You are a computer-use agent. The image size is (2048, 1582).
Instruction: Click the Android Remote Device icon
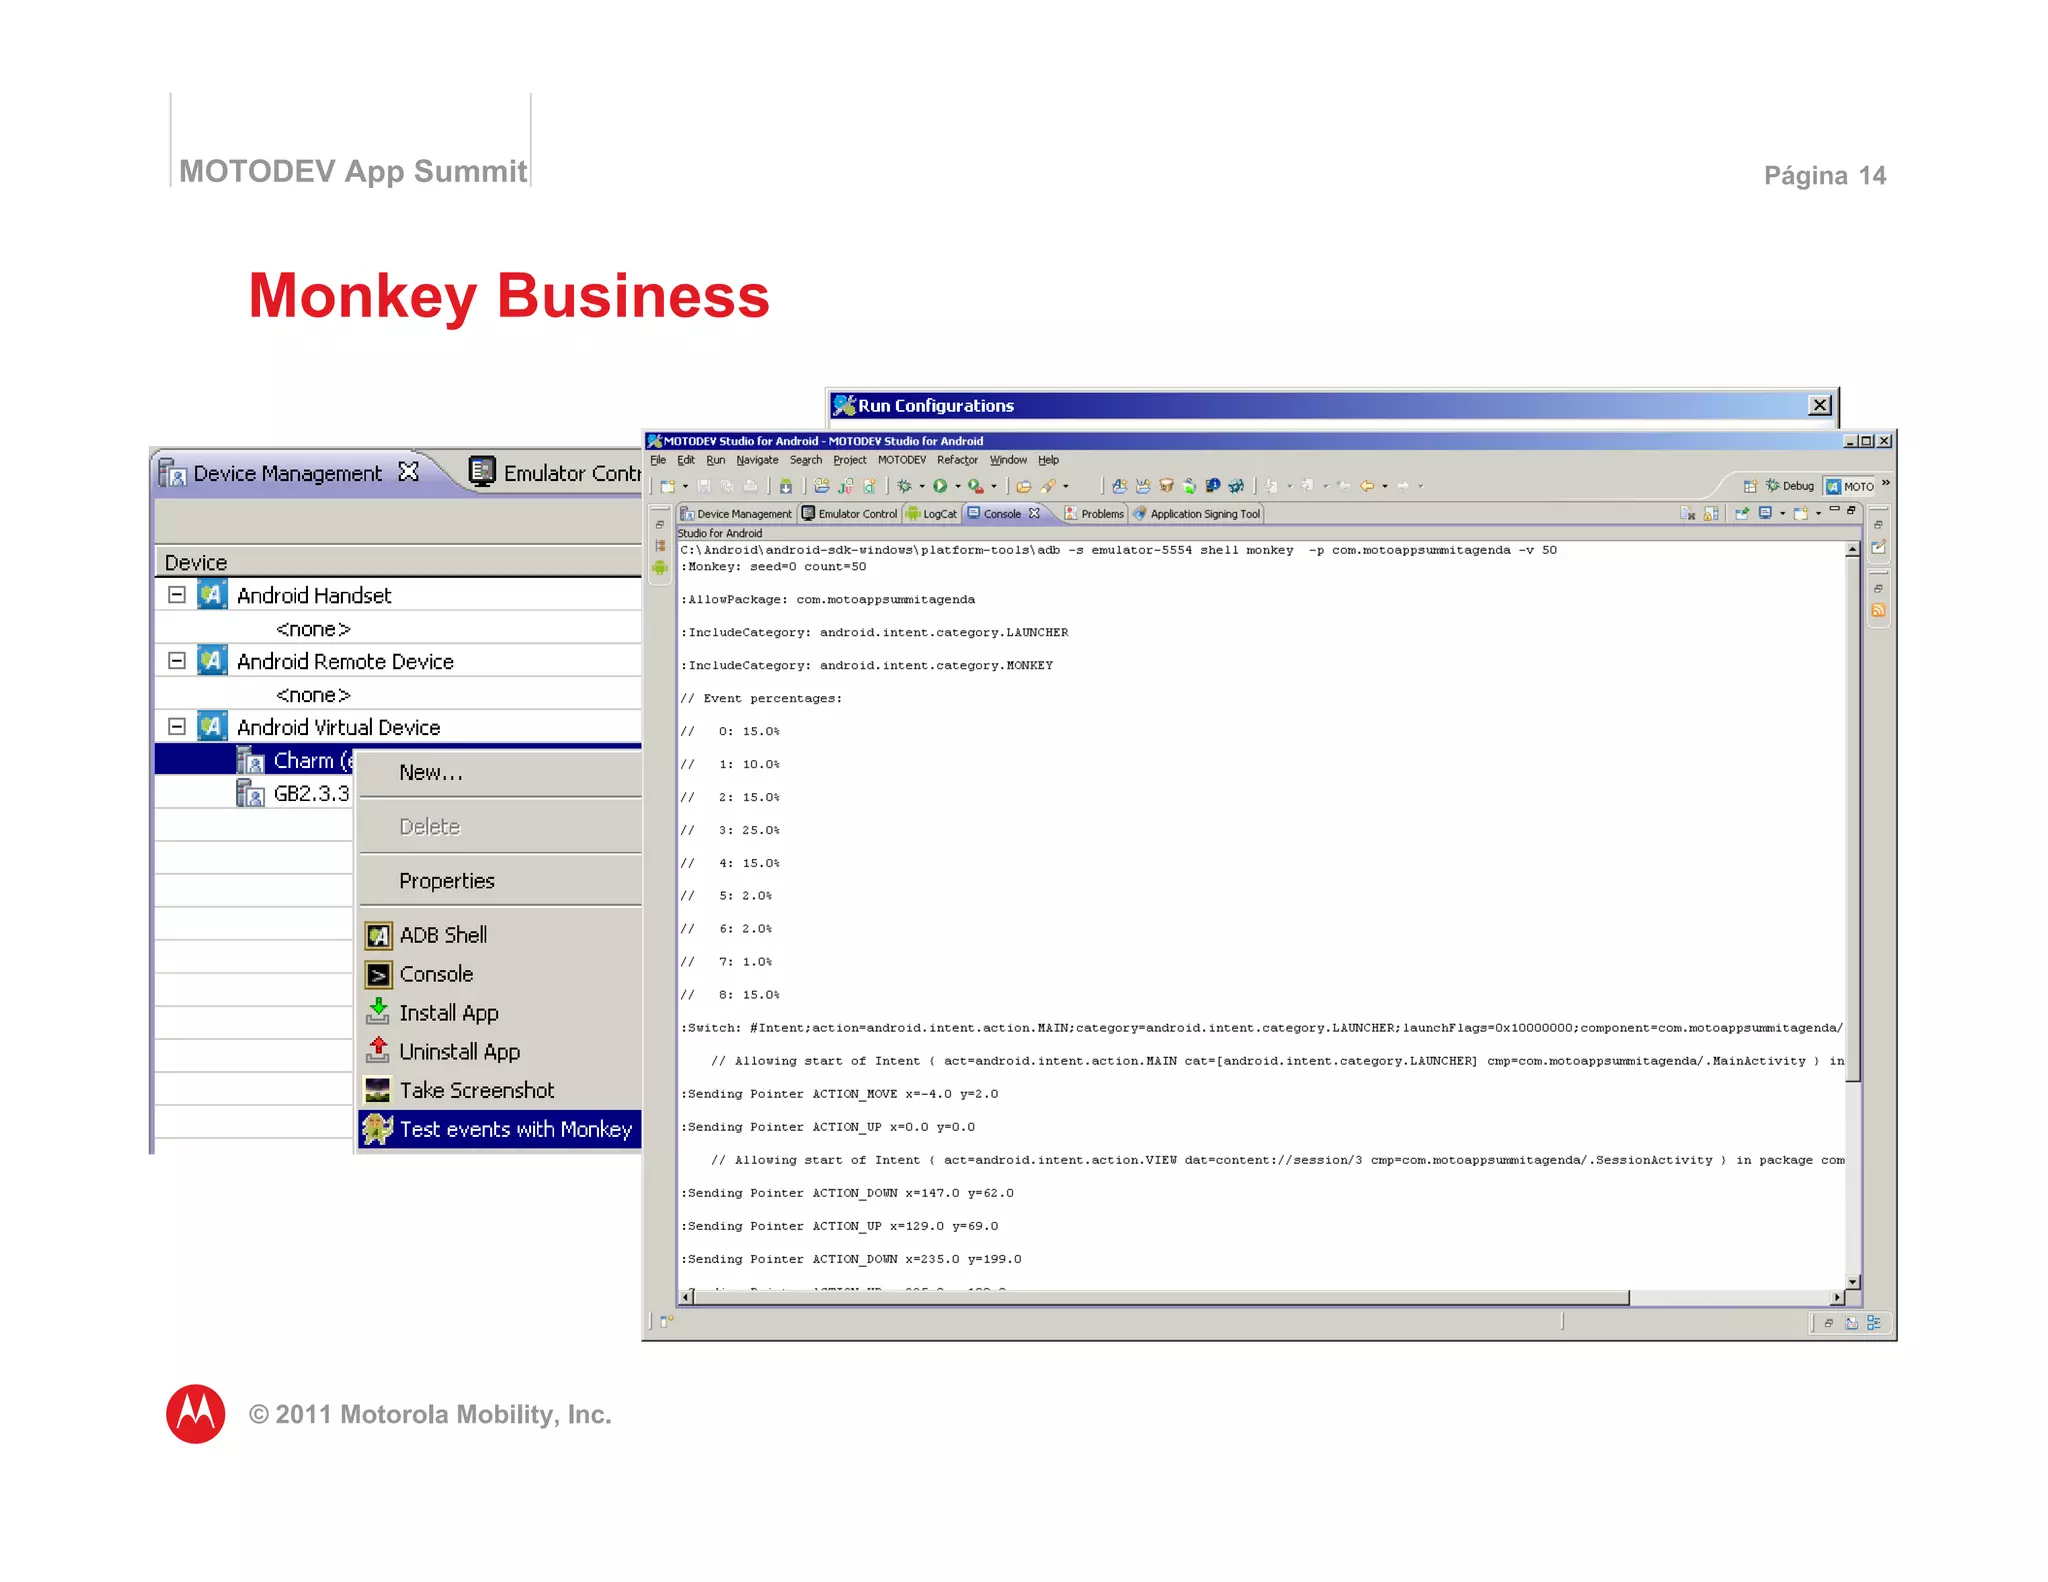(212, 661)
